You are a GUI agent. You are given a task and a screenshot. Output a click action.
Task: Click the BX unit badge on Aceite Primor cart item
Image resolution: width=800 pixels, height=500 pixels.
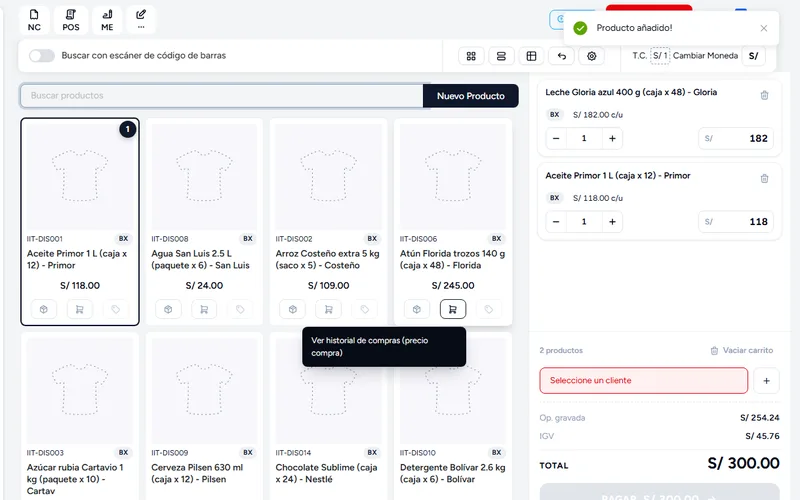pos(555,198)
